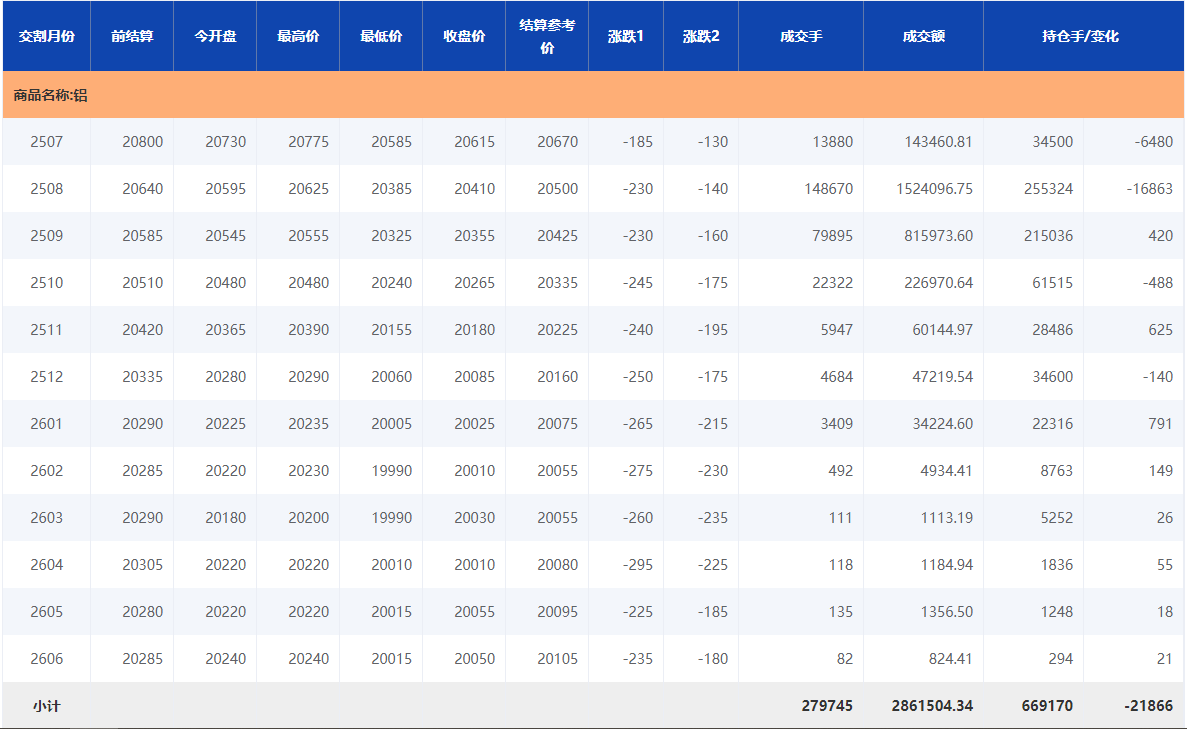Click the 最高价 column header
The width and height of the screenshot is (1187, 729).
coord(298,36)
